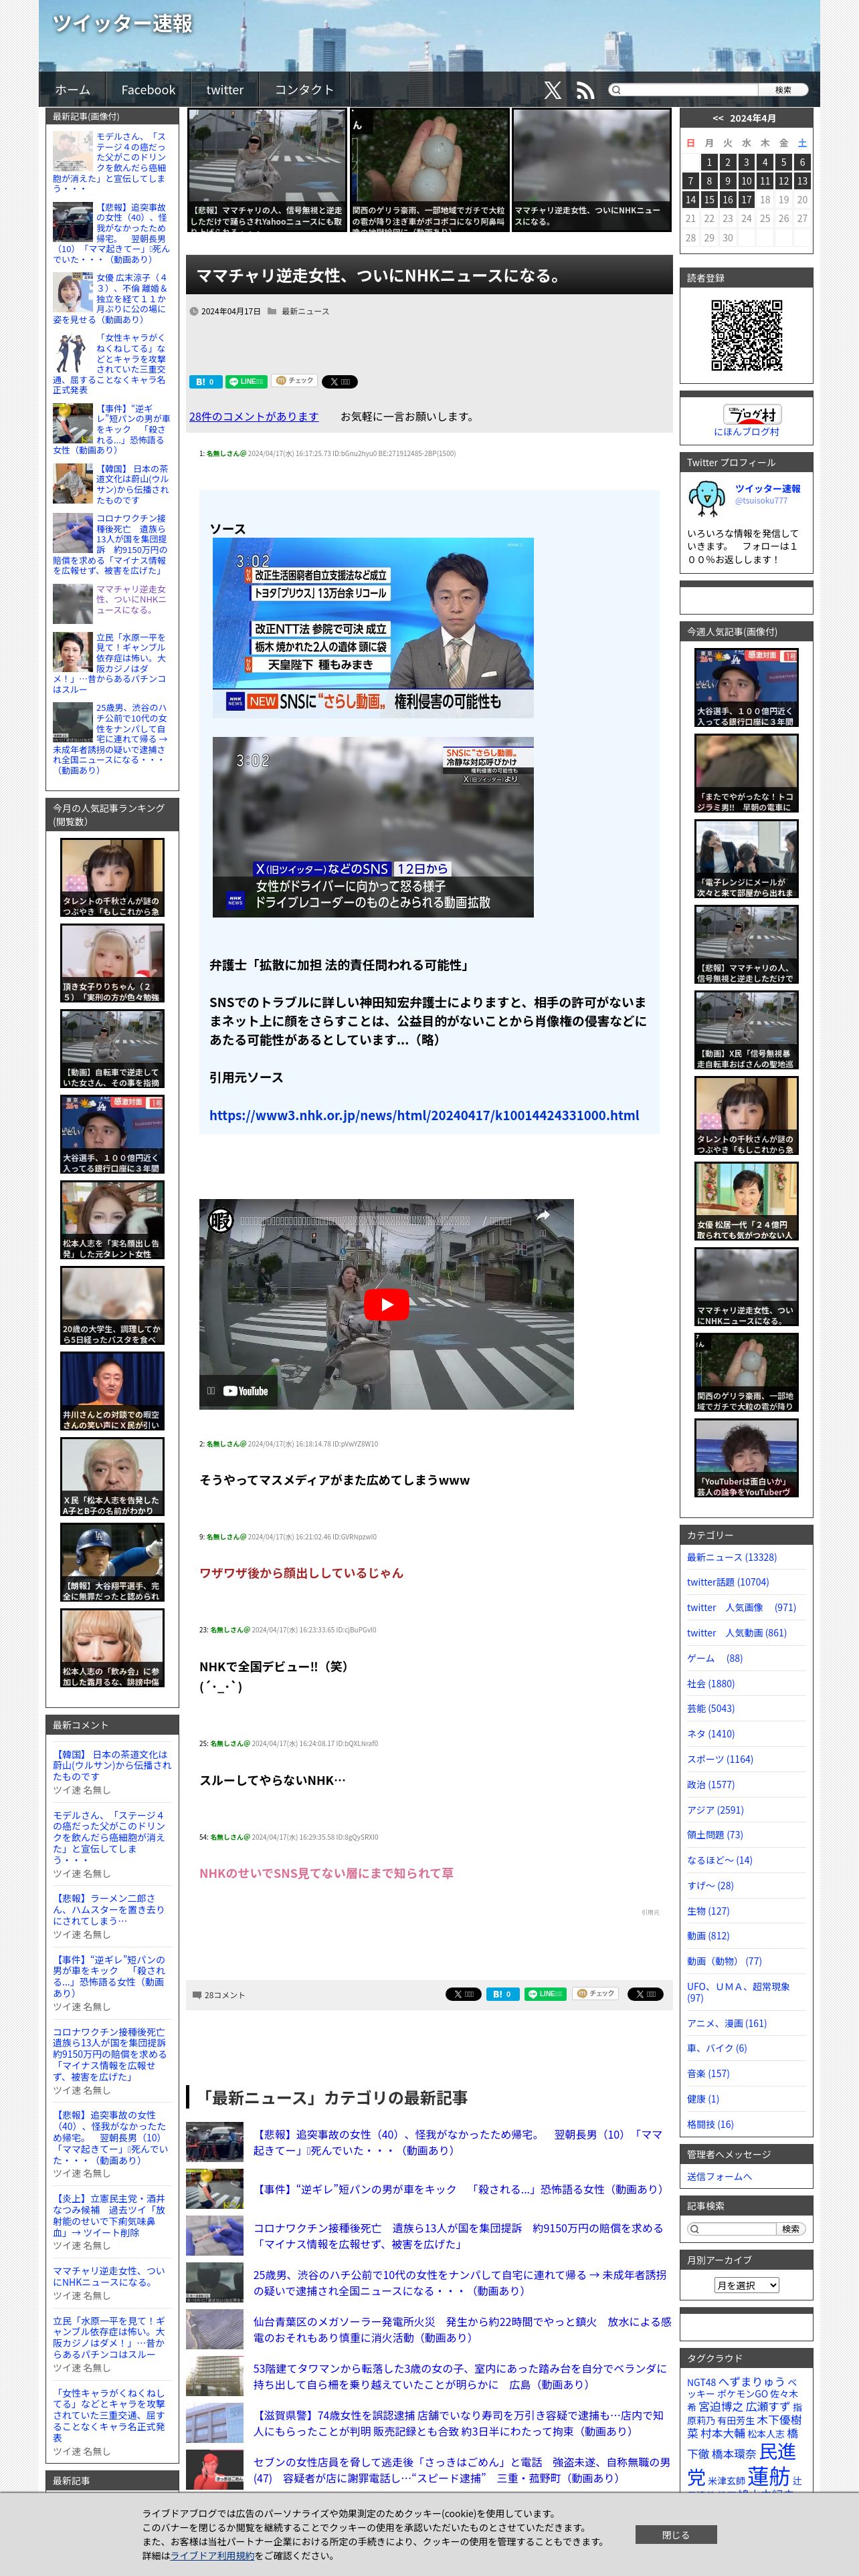Click the share arrow on video
The image size is (859, 2576).
[542, 1215]
